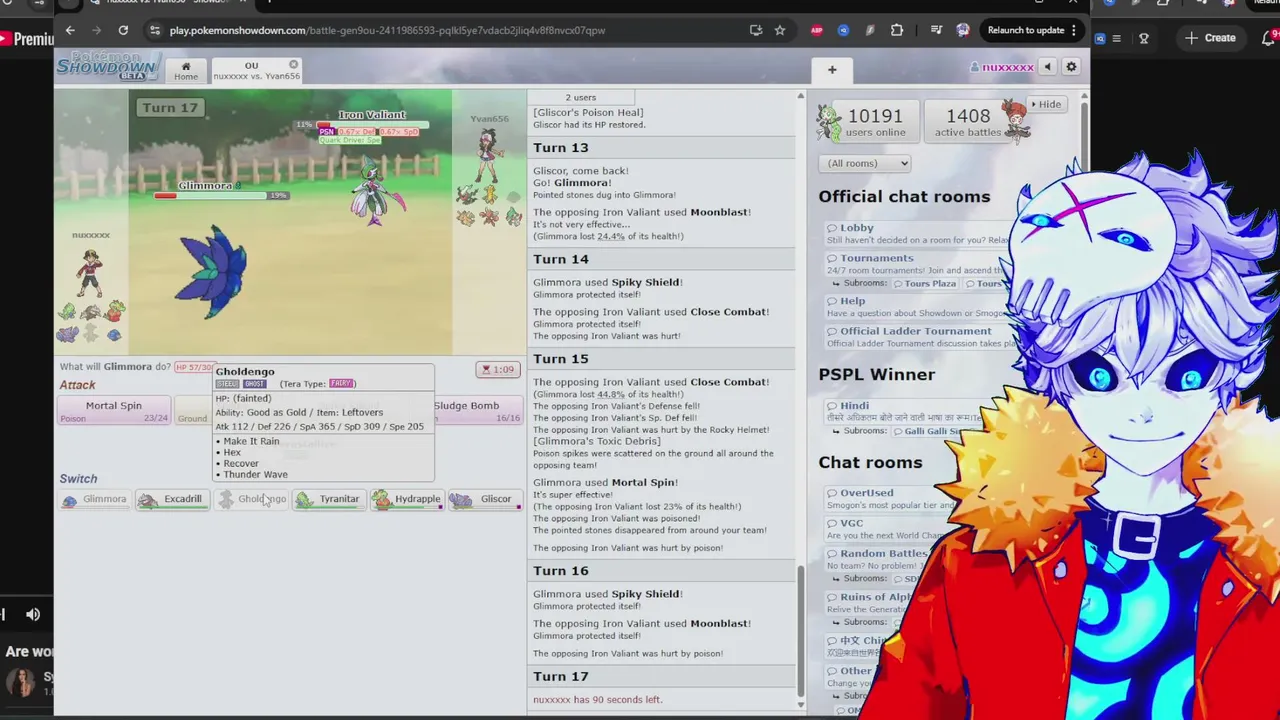Viewport: 1280px width, 720px height.
Task: Open Showdown options gear icon
Action: tap(1071, 67)
